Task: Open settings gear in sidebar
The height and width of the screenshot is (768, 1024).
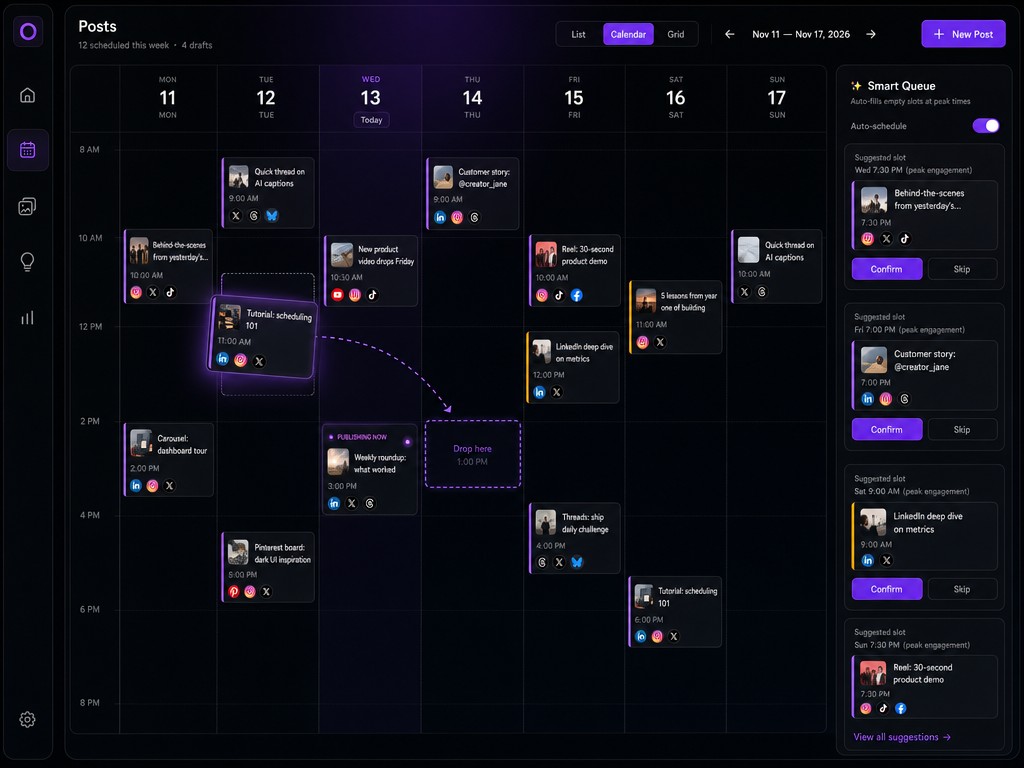Action: coord(27,719)
